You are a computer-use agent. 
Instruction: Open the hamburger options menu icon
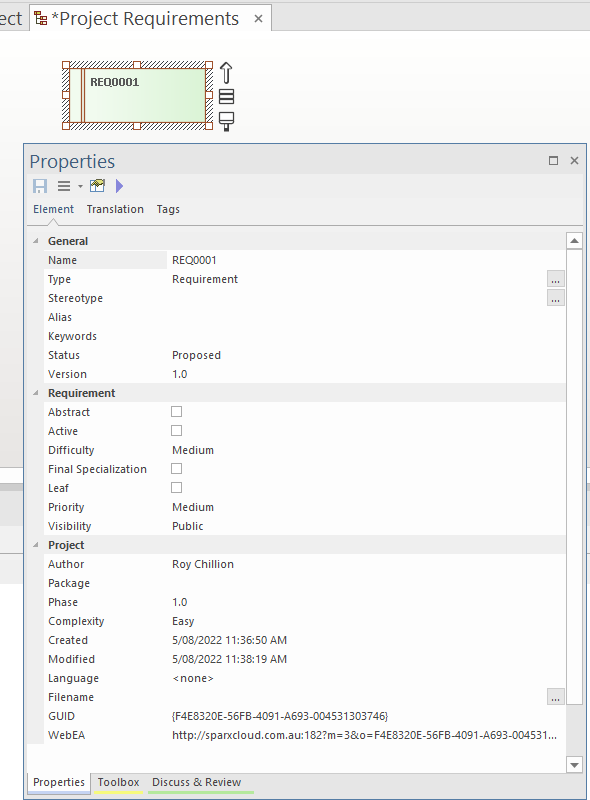point(64,186)
